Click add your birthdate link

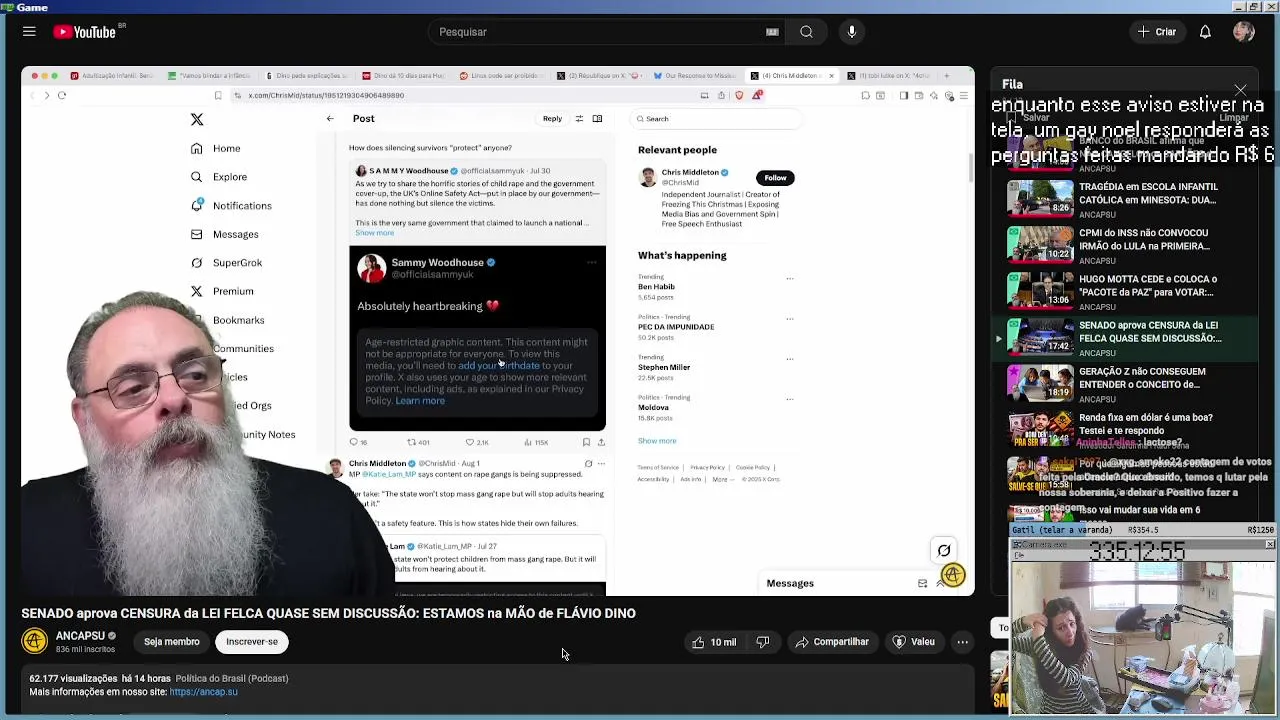point(498,366)
